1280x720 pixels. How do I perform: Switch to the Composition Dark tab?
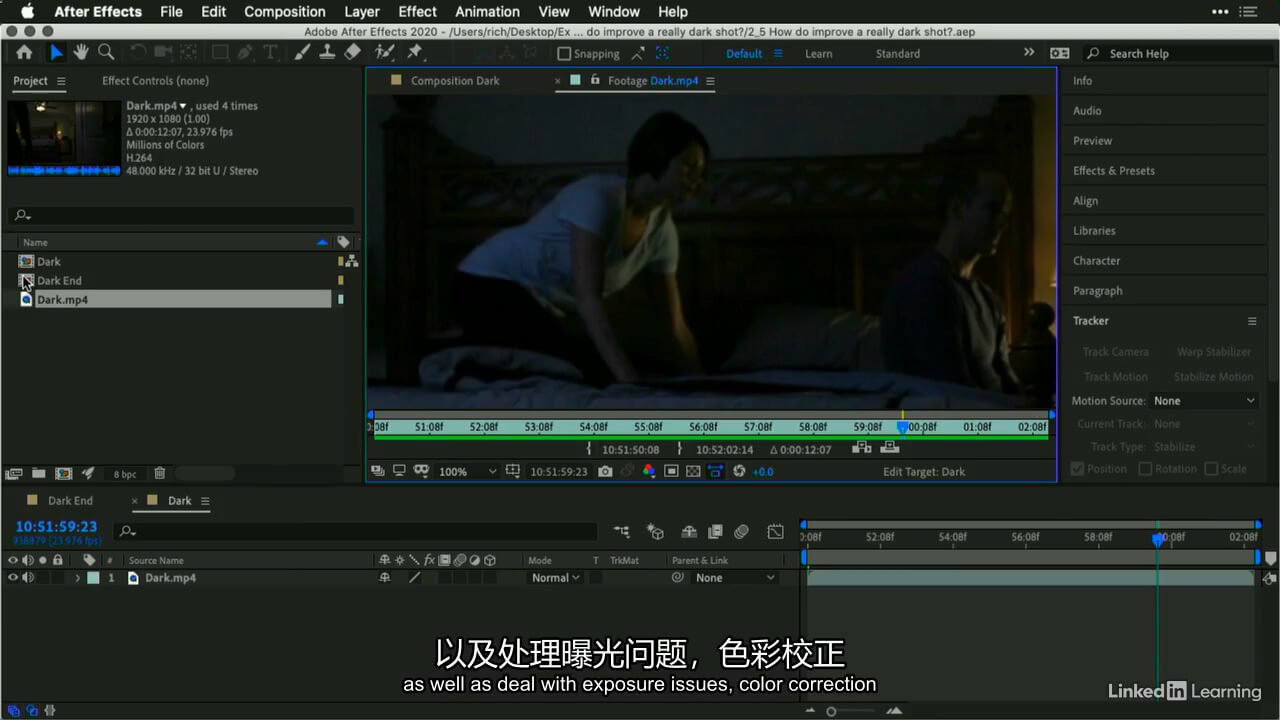pyautogui.click(x=455, y=81)
